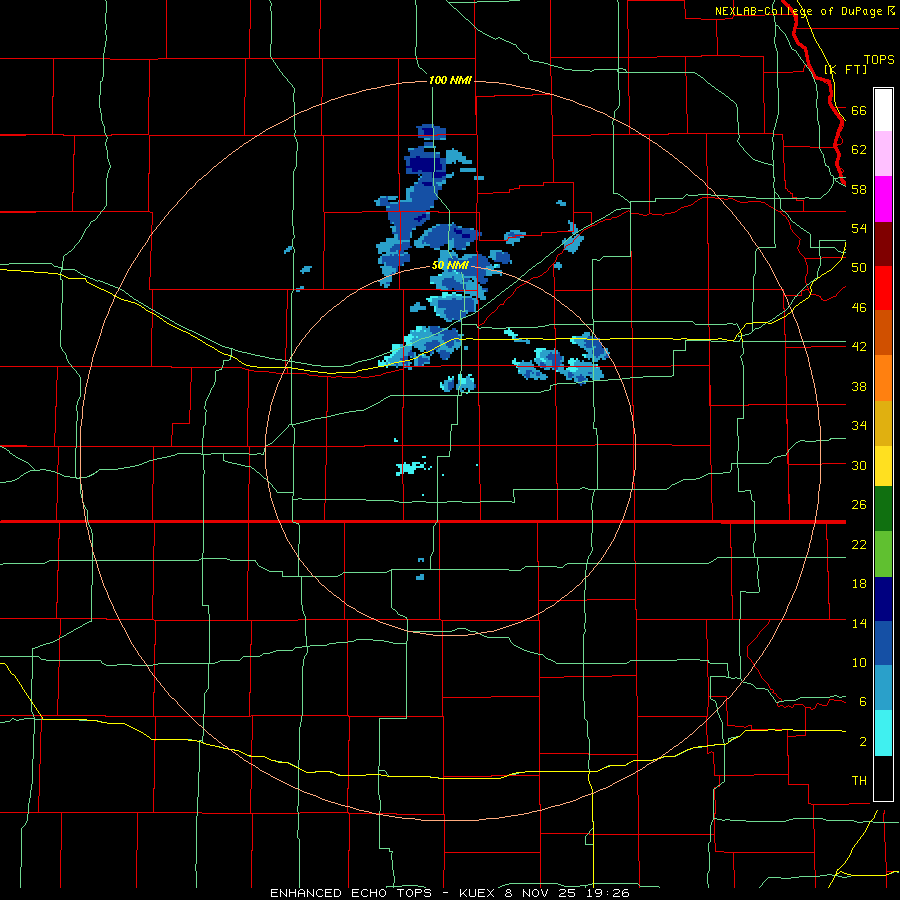Click the NEXLAB-College of DuPage credit text
Viewport: 900px width, 900px height.
tap(798, 11)
